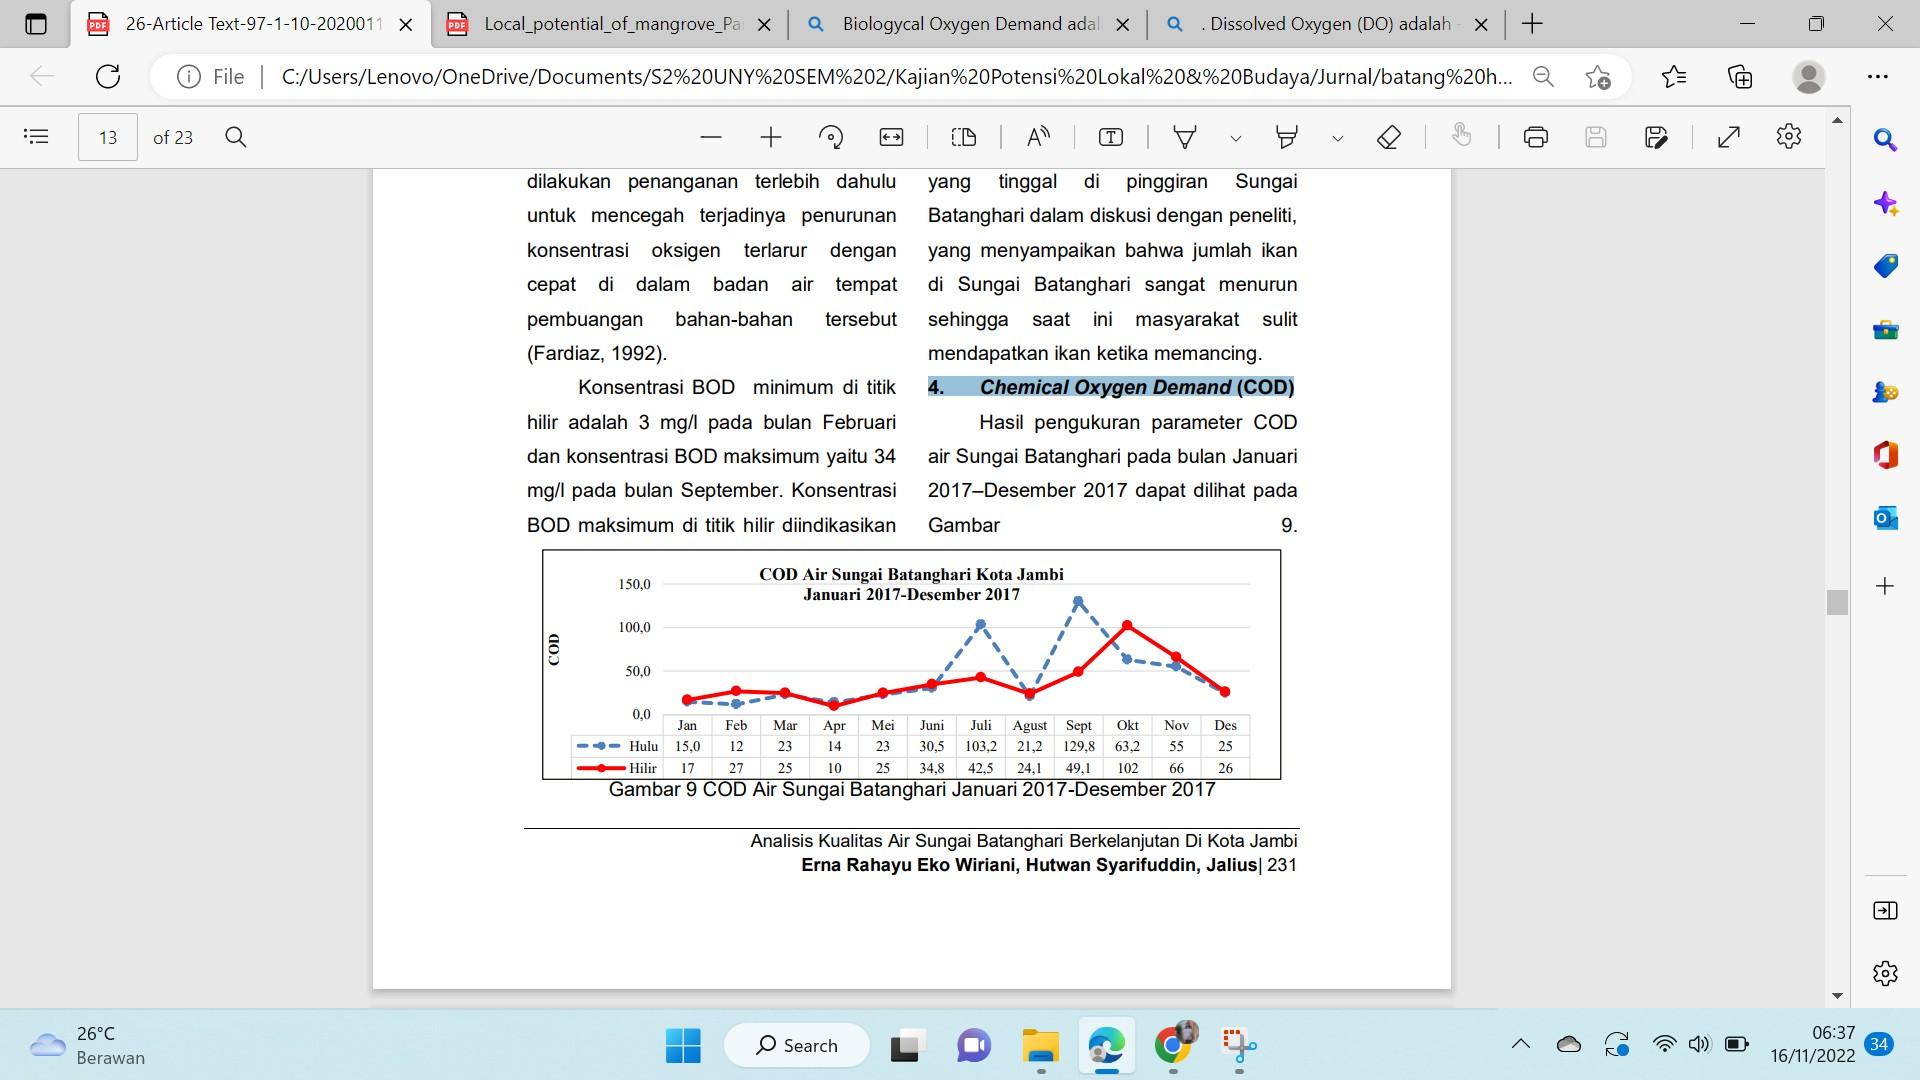1920x1080 pixels.
Task: Switch to Biologycal Oxygen Demand tab
Action: (970, 24)
